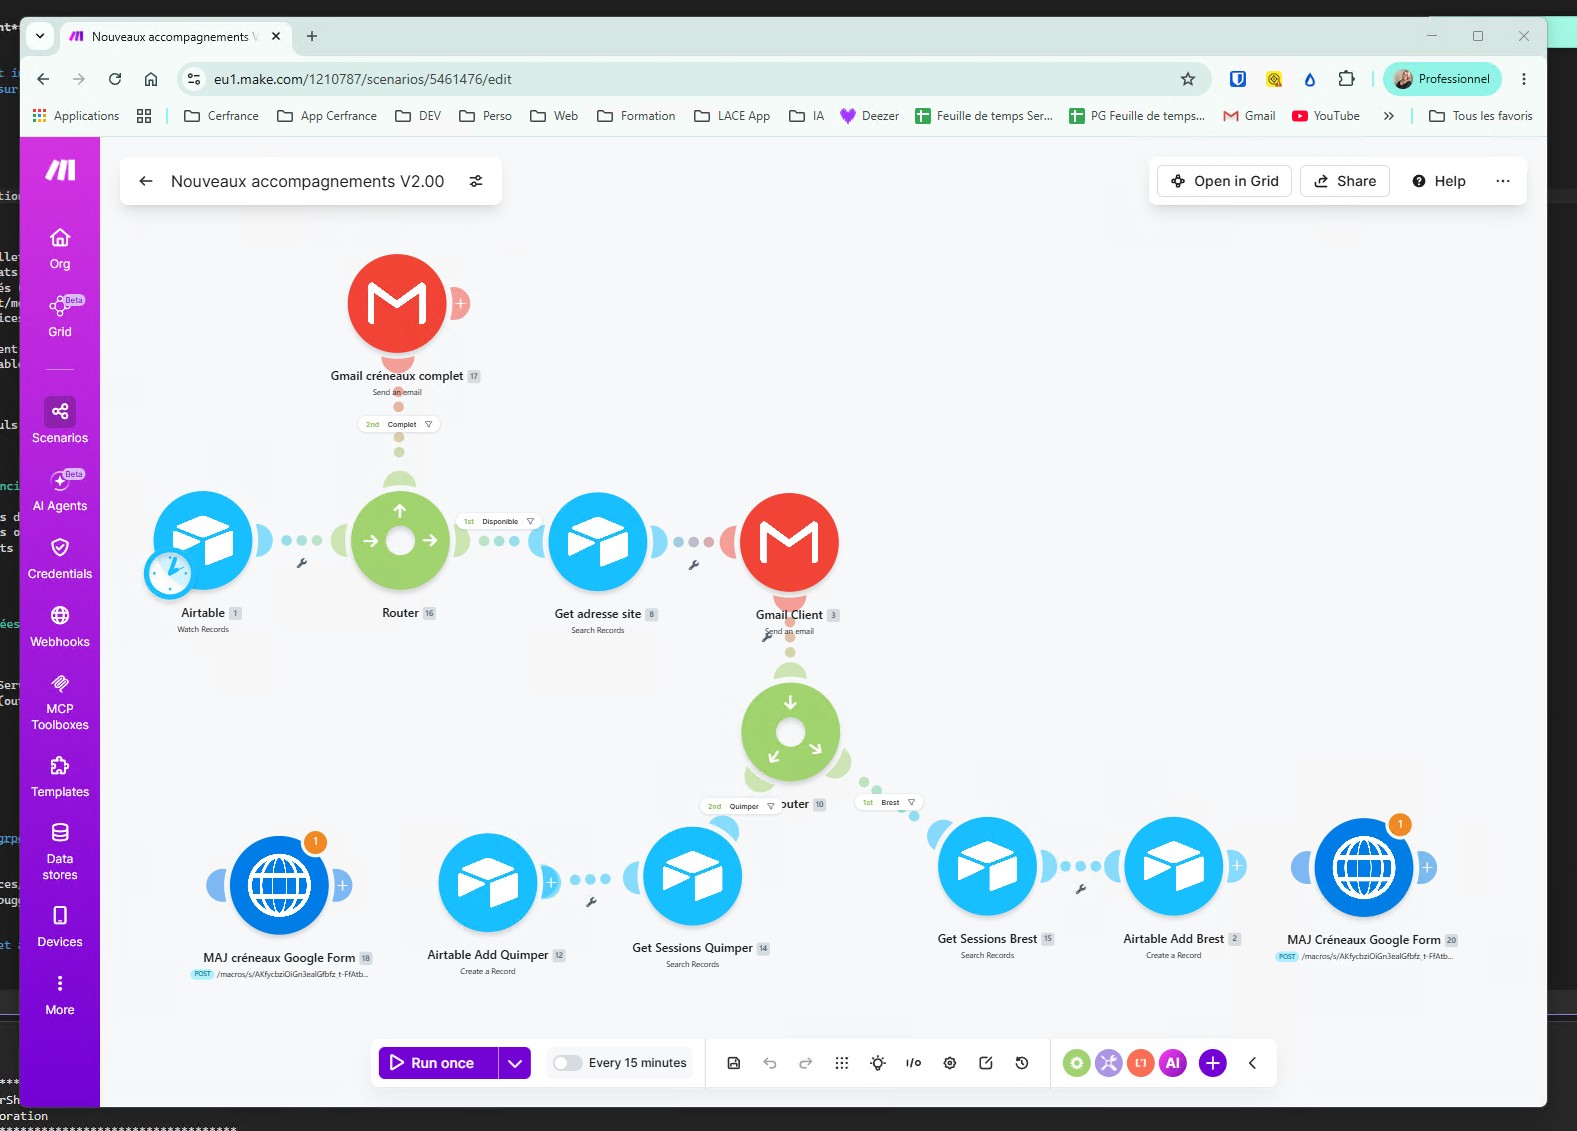This screenshot has height=1131, width=1577.
Task: Open the AI assistant toolbar icon
Action: 1174,1063
